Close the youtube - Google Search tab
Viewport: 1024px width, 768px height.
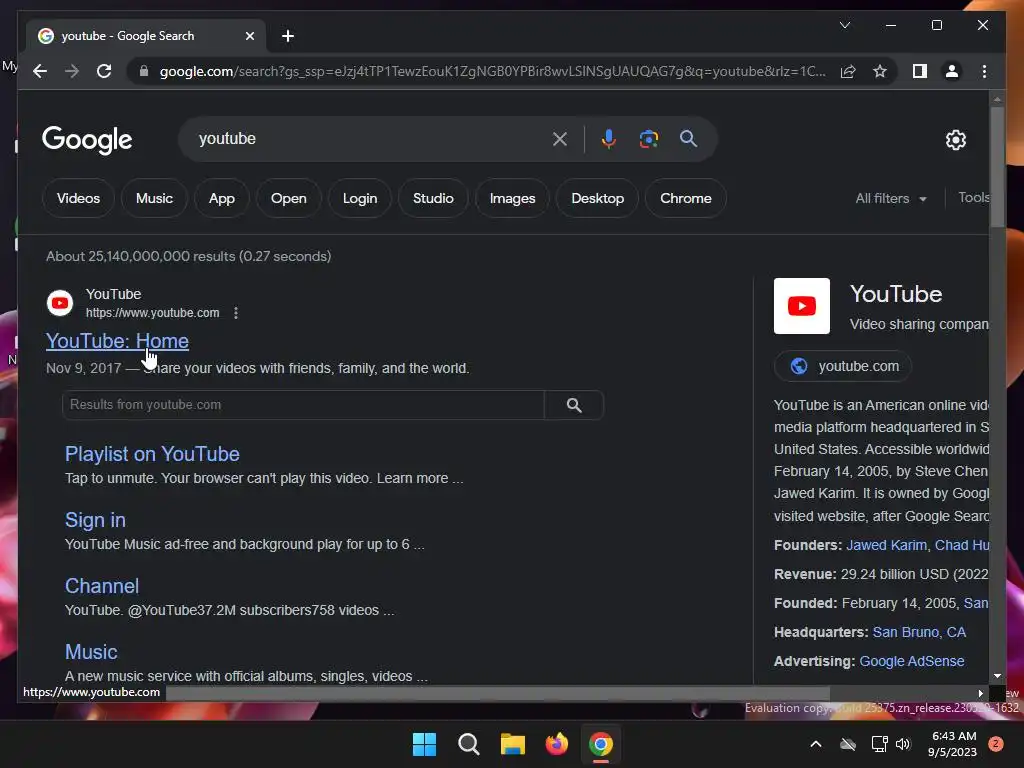[x=249, y=36]
